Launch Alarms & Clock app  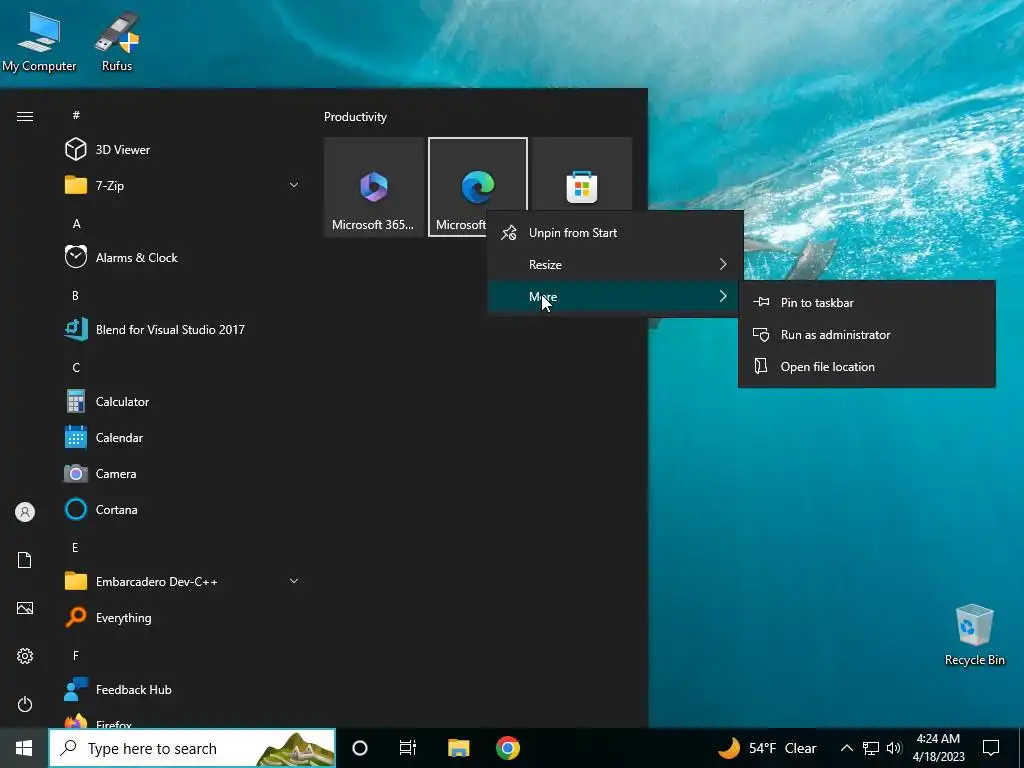pyautogui.click(x=183, y=257)
